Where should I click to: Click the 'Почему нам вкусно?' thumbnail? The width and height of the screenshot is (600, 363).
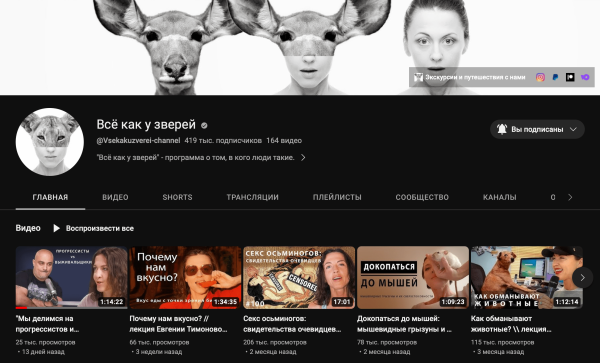pyautogui.click(x=185, y=277)
